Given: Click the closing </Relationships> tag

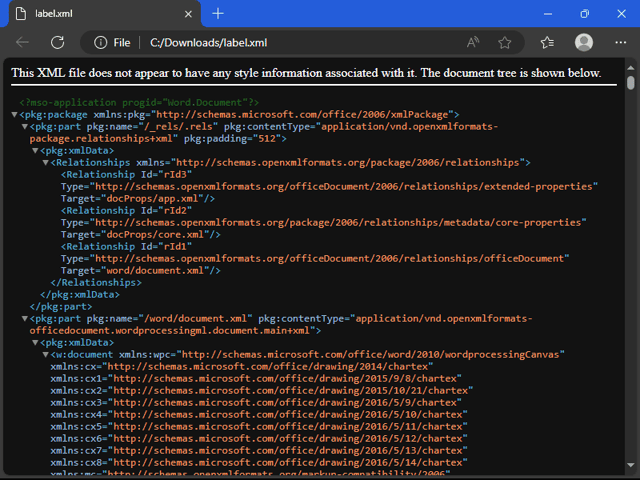Looking at the screenshot, I should click(x=96, y=282).
